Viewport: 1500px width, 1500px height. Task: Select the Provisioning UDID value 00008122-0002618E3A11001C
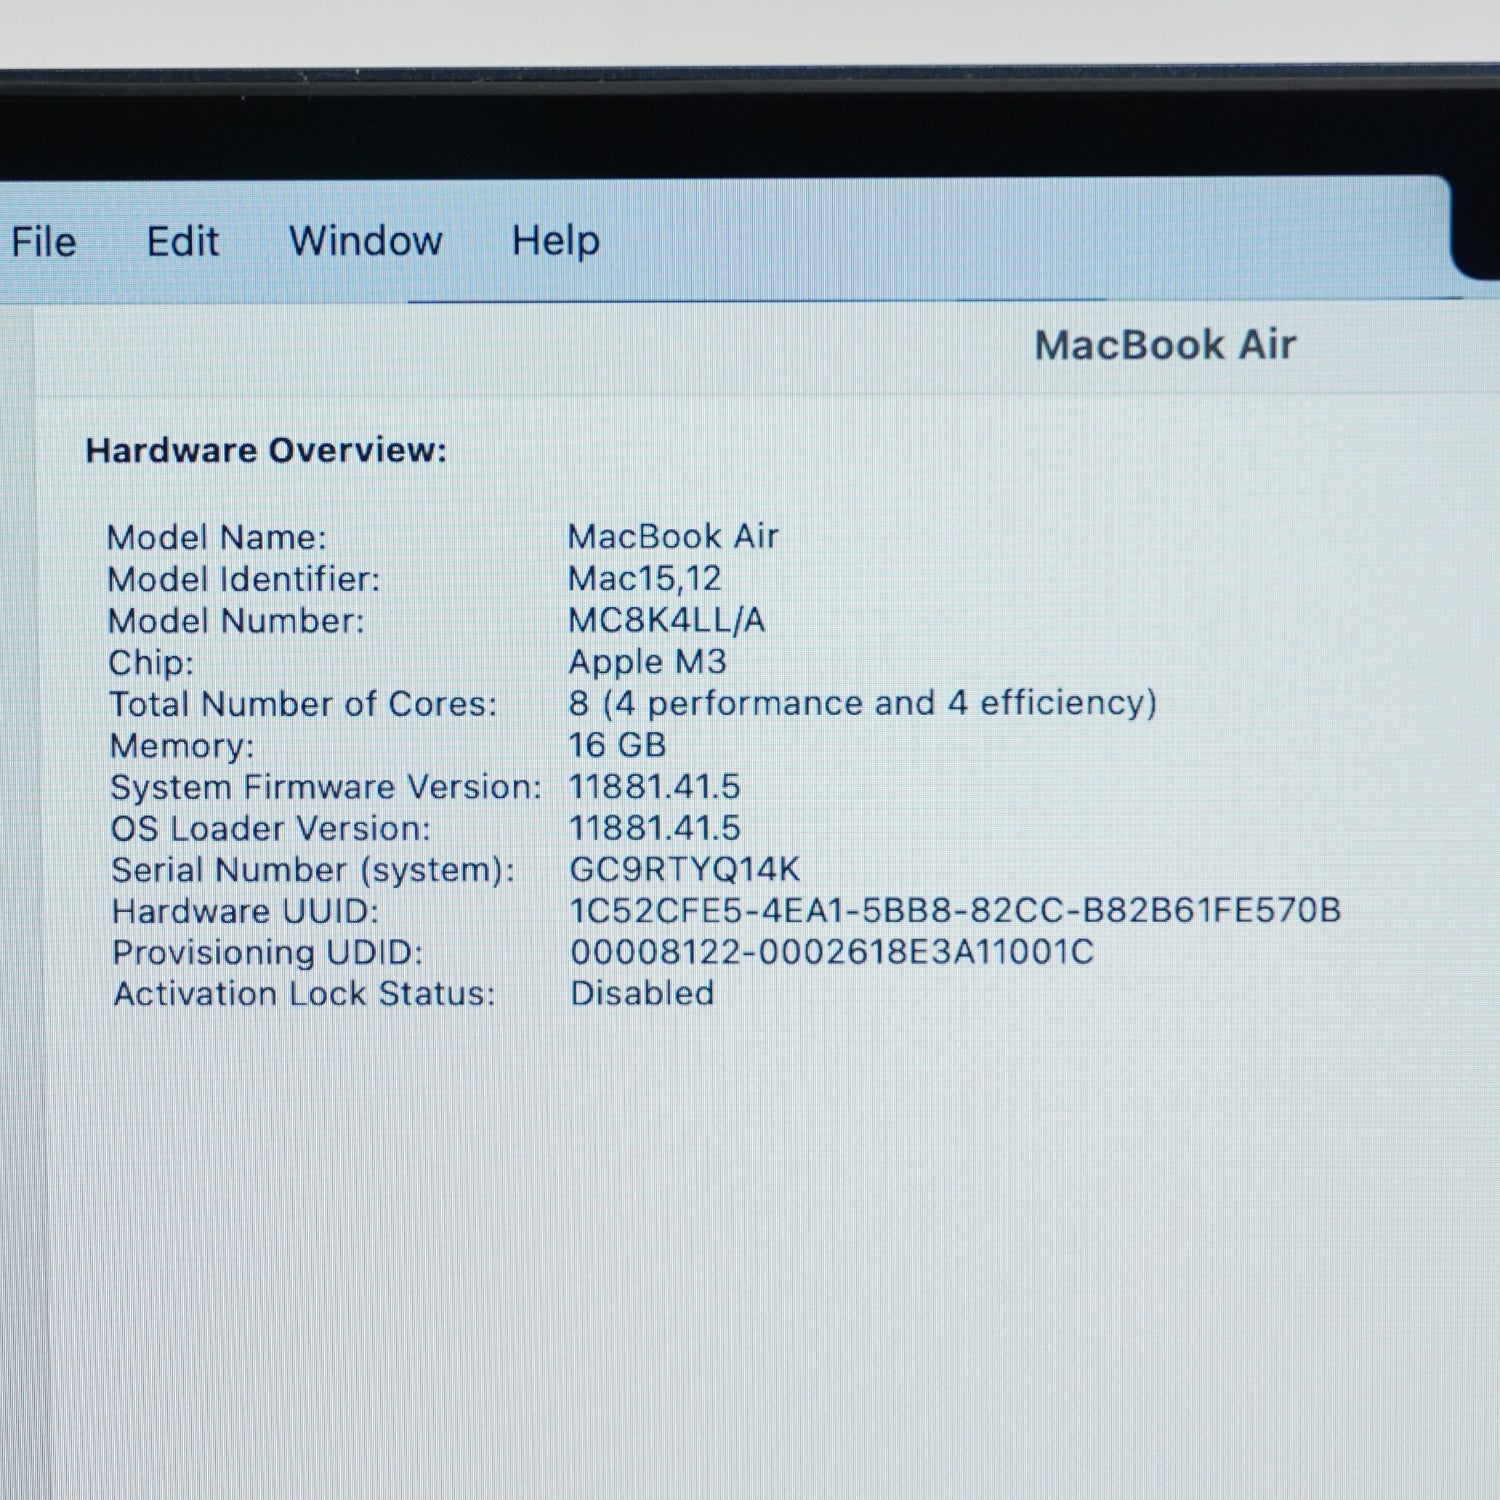[832, 951]
